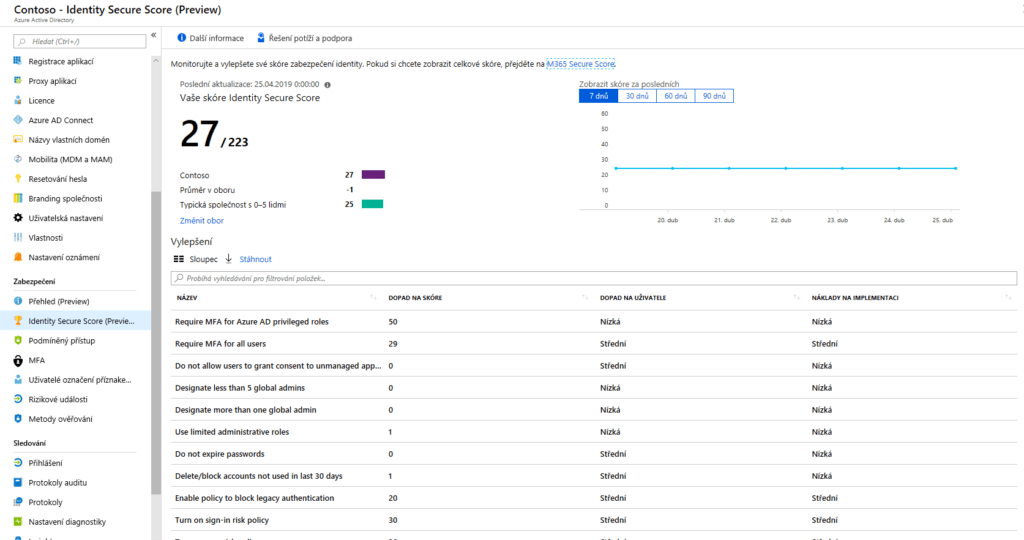Screen dimensions: 1024x540
Task: Click Nastavení oznámení bell icon
Action: (x=18, y=257)
